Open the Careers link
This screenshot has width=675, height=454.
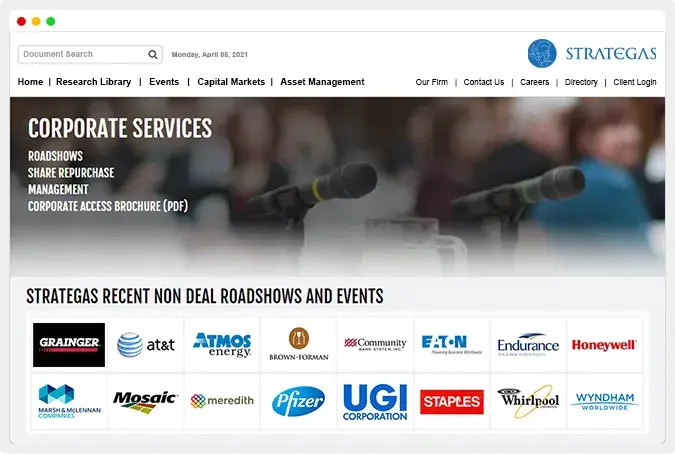[535, 82]
